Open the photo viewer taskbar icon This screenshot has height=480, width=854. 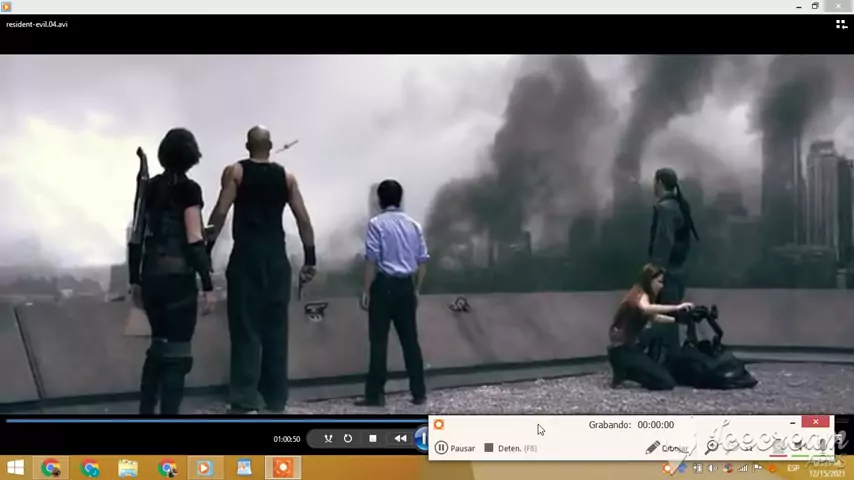pyautogui.click(x=244, y=468)
